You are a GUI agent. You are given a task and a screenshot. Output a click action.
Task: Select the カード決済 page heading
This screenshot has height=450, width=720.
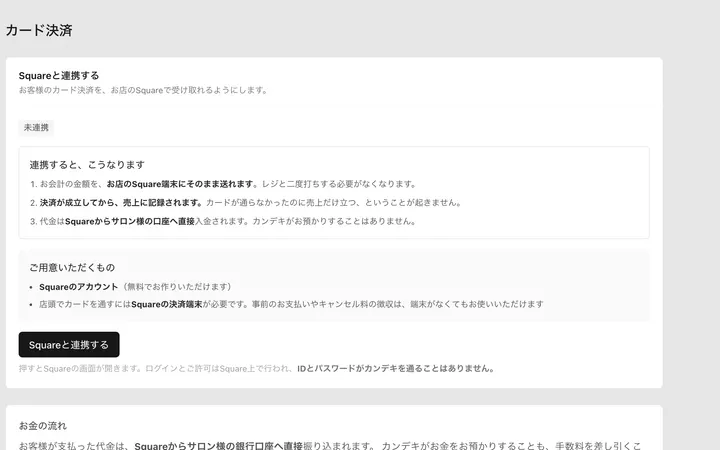(39, 30)
